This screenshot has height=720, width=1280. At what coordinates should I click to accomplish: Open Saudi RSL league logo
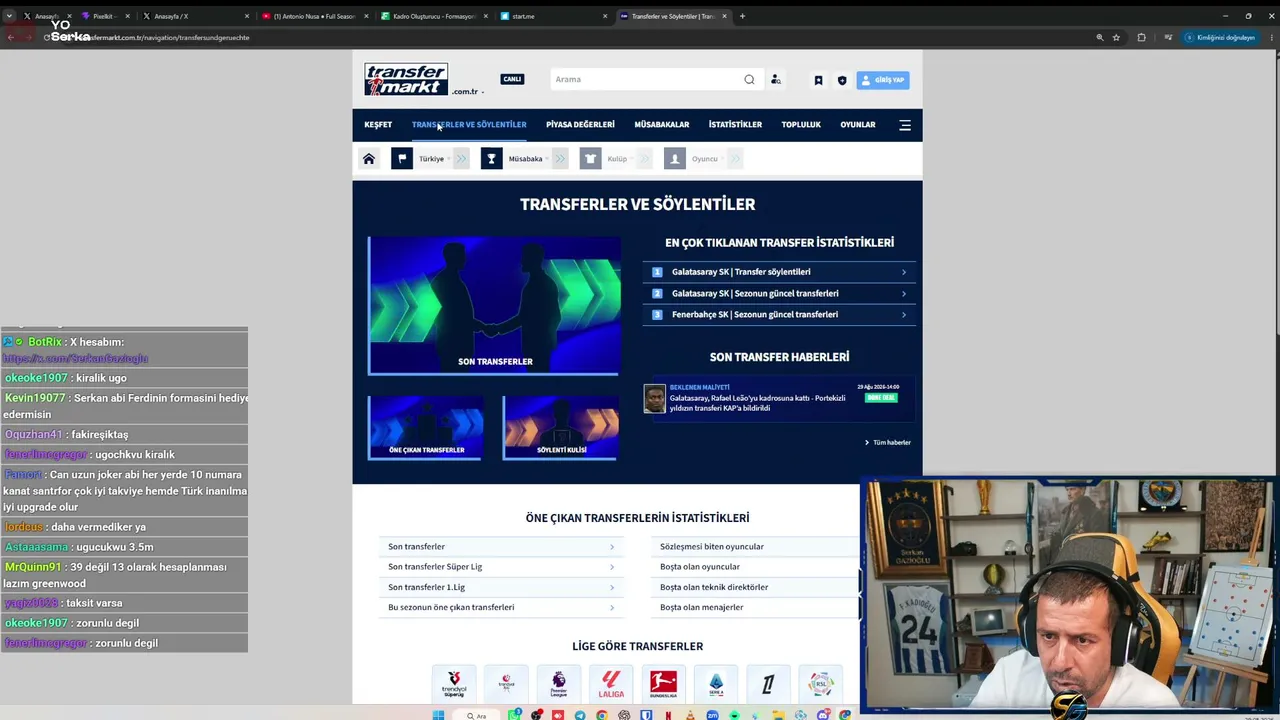821,684
